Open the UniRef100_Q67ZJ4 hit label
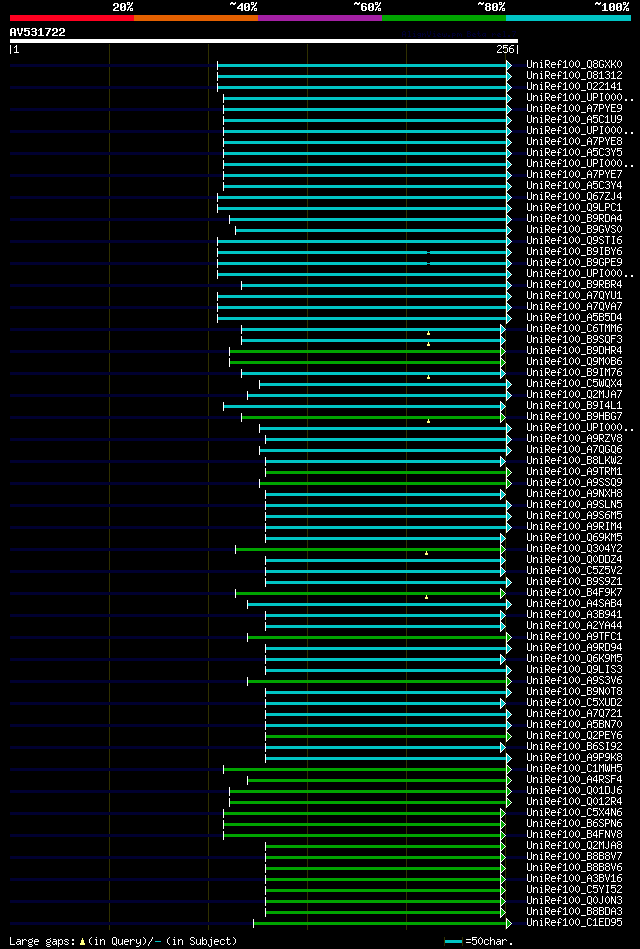Image resolution: width=640 pixels, height=949 pixels. point(574,197)
